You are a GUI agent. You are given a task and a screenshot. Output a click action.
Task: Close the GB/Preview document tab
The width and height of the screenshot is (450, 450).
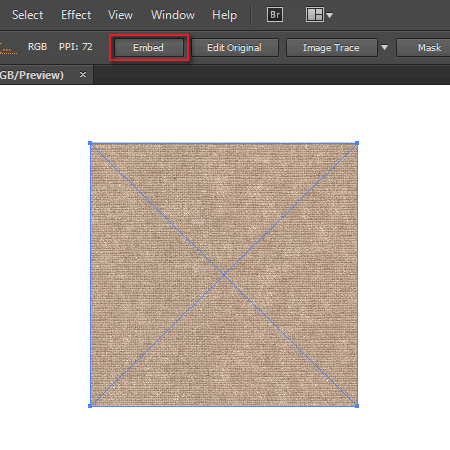pos(83,75)
